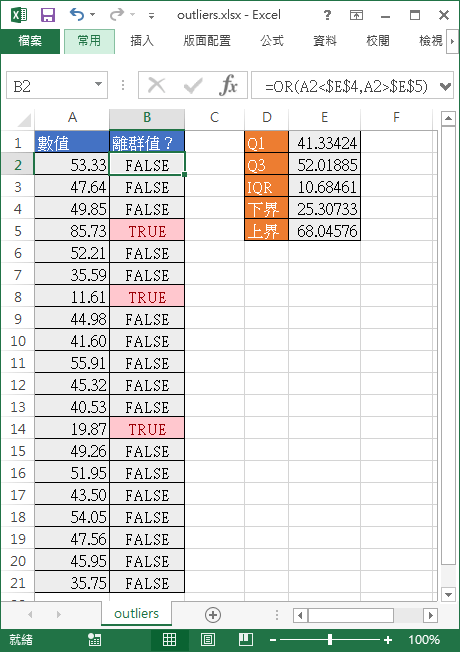This screenshot has width=460, height=652.
Task: Open the Name Box dropdown arrow
Action: pyautogui.click(x=99, y=84)
